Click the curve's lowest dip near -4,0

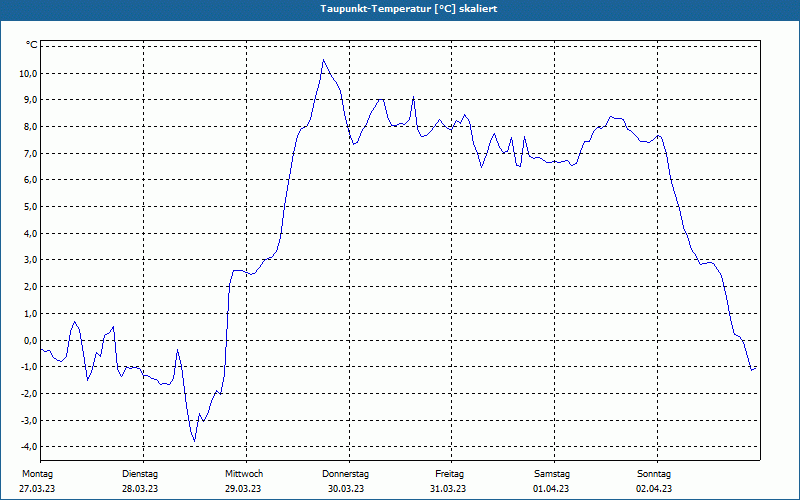pyautogui.click(x=194, y=440)
